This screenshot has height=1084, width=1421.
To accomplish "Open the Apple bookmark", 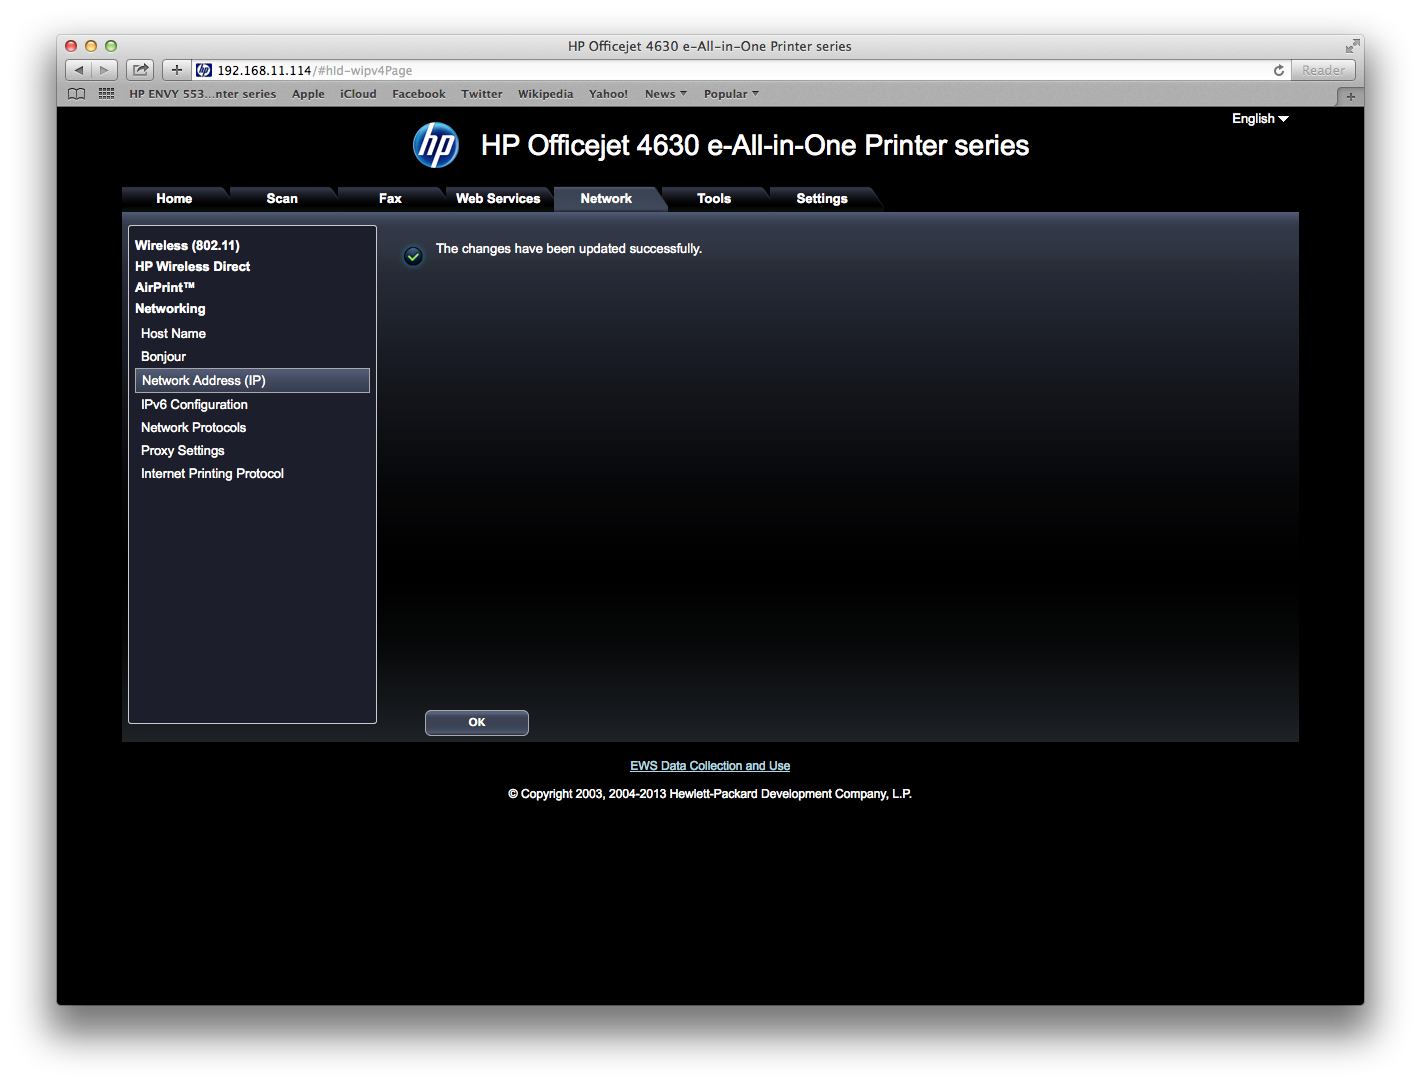I will 308,94.
